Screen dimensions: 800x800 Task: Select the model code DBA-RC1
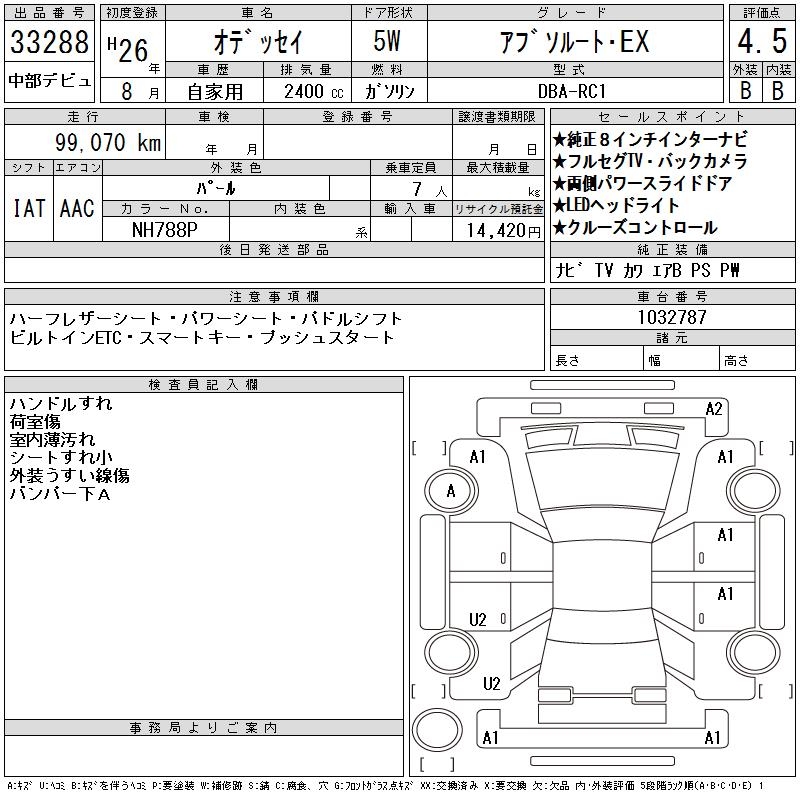click(571, 91)
